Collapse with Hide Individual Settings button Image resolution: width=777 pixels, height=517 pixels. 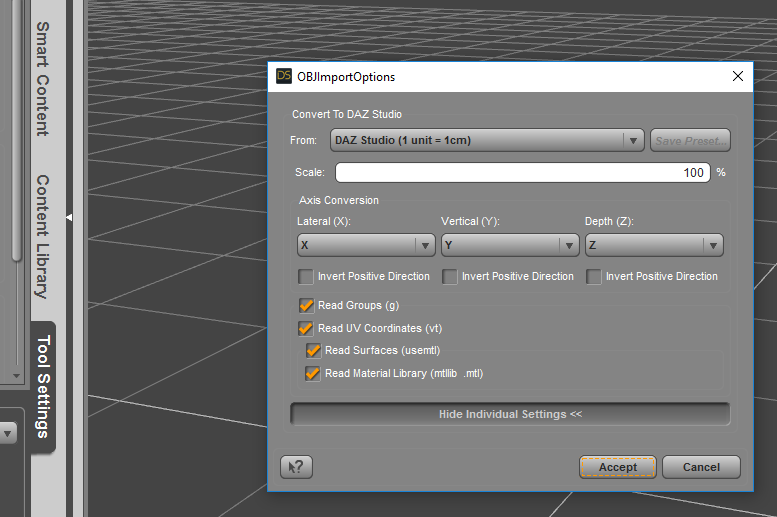click(x=510, y=414)
